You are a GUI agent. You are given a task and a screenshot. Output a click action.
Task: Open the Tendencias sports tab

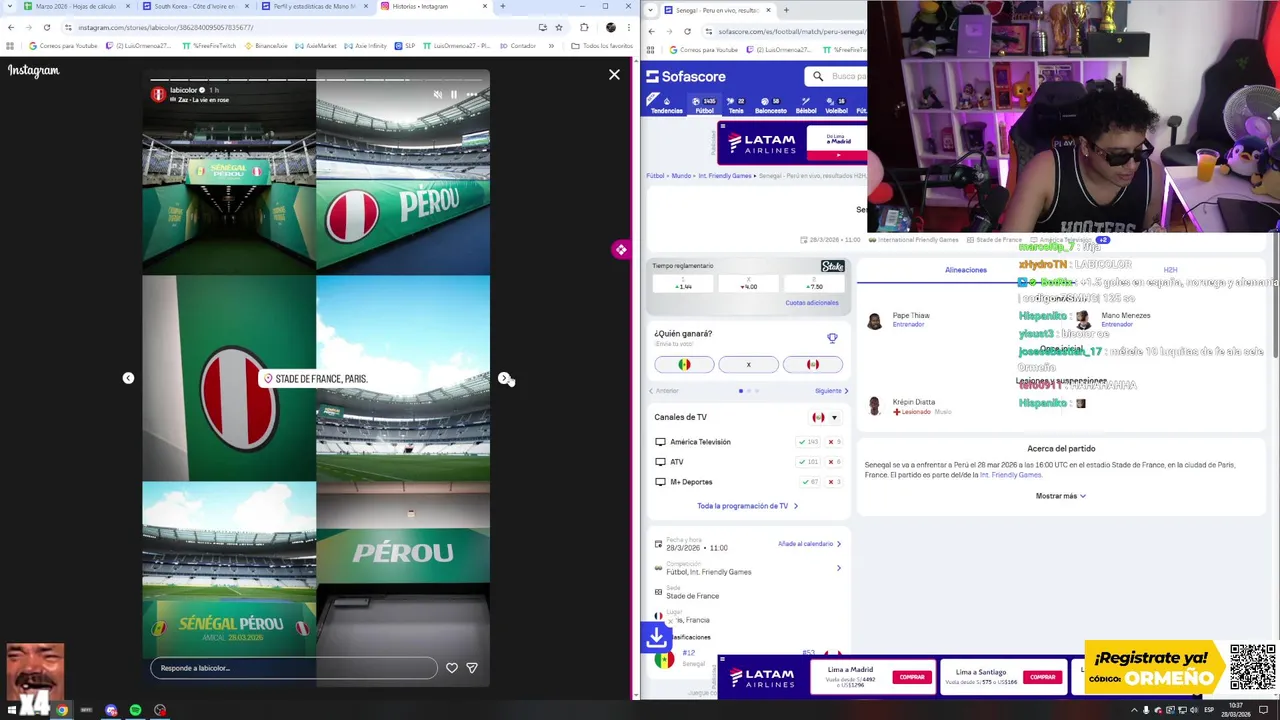(666, 105)
